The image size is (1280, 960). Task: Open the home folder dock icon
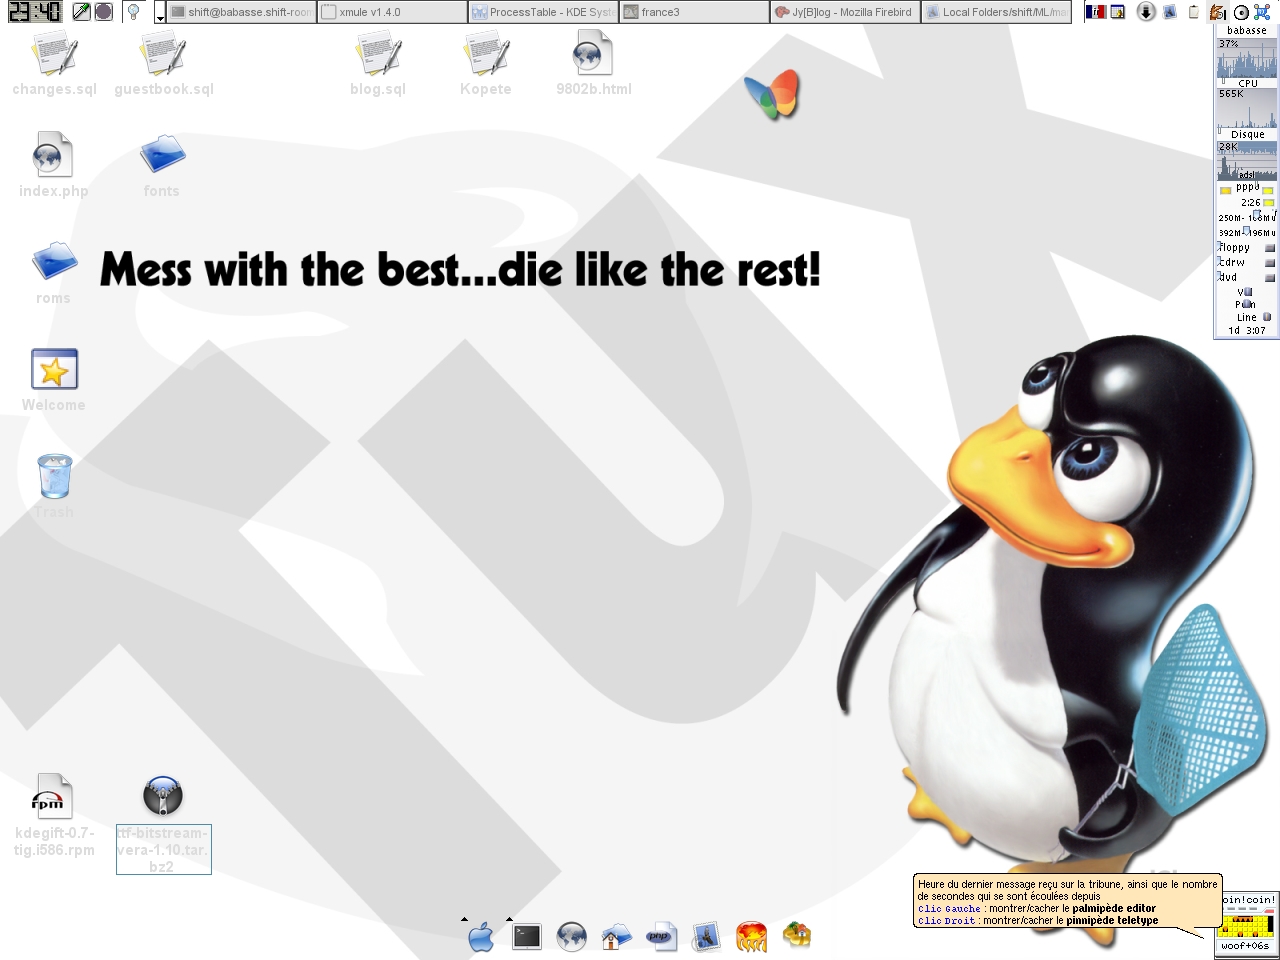point(615,937)
